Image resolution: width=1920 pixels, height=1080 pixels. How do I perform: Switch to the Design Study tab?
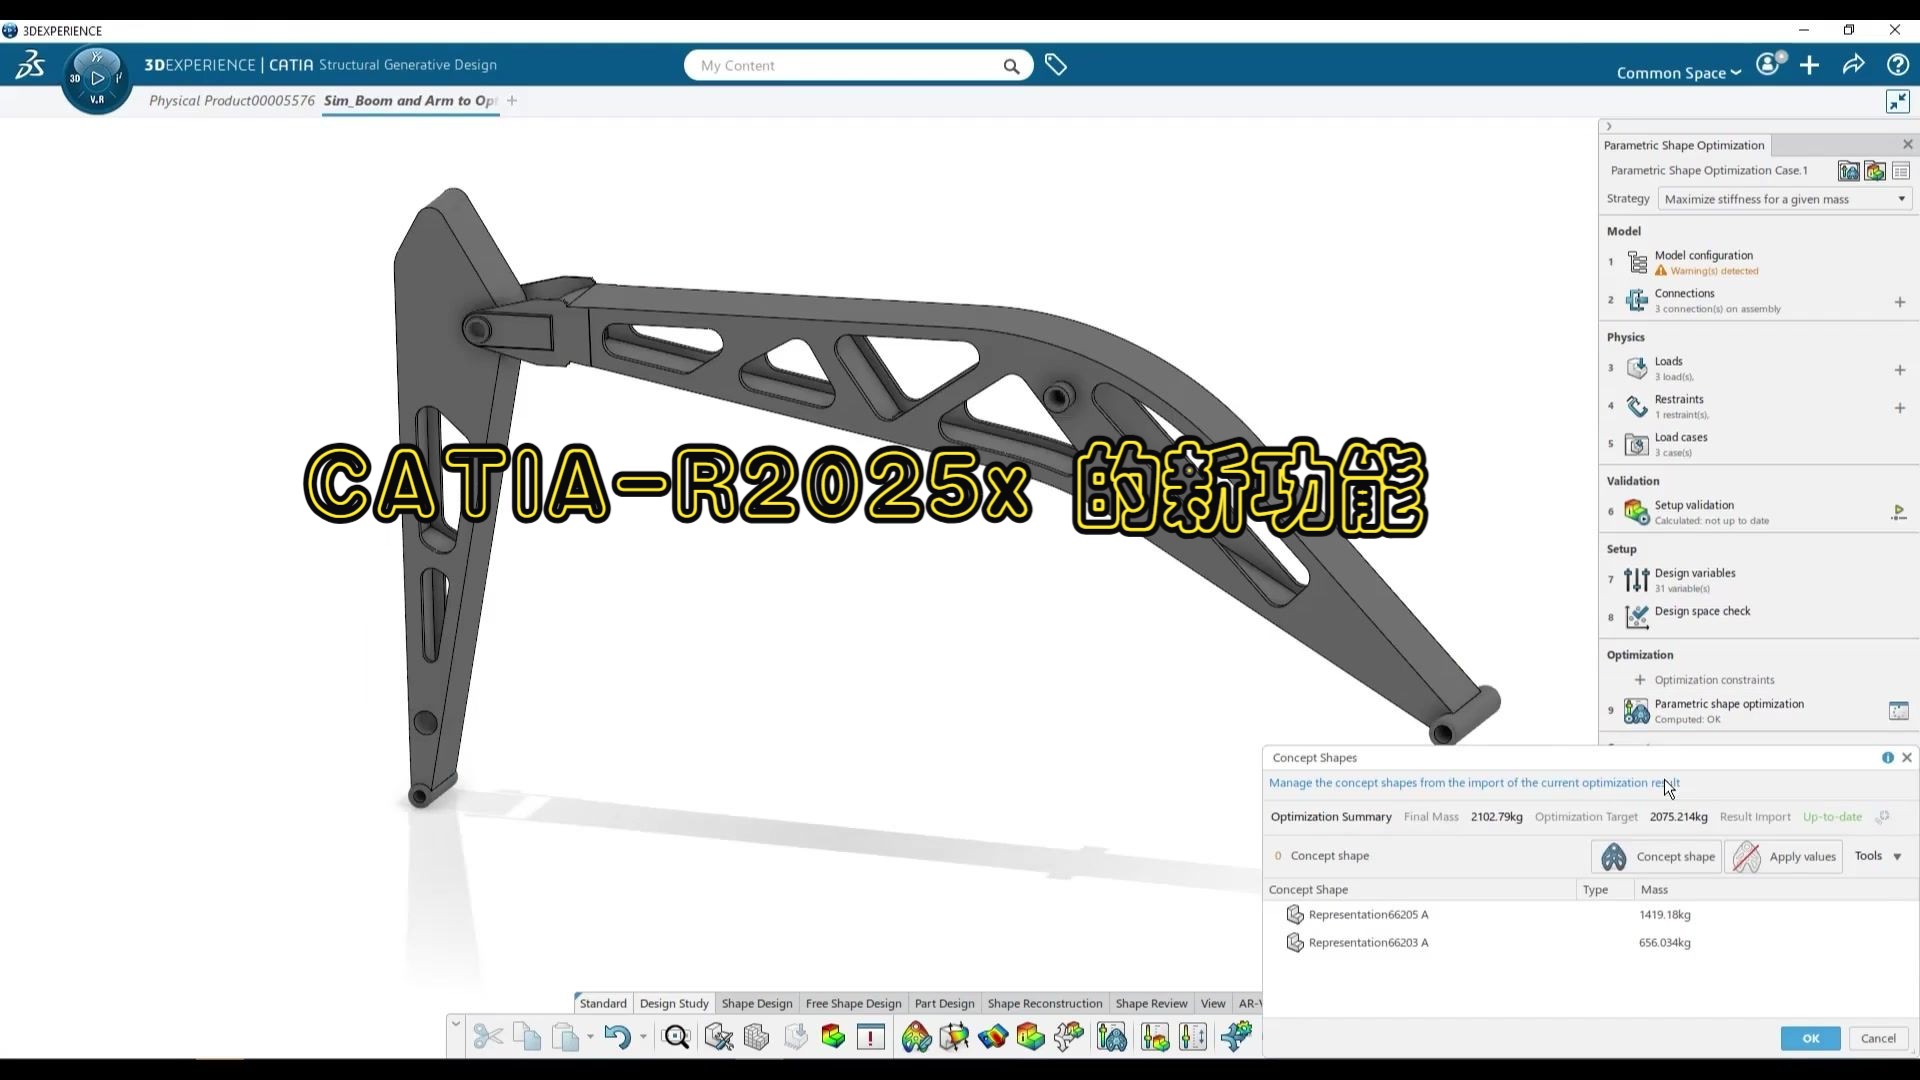point(674,1003)
